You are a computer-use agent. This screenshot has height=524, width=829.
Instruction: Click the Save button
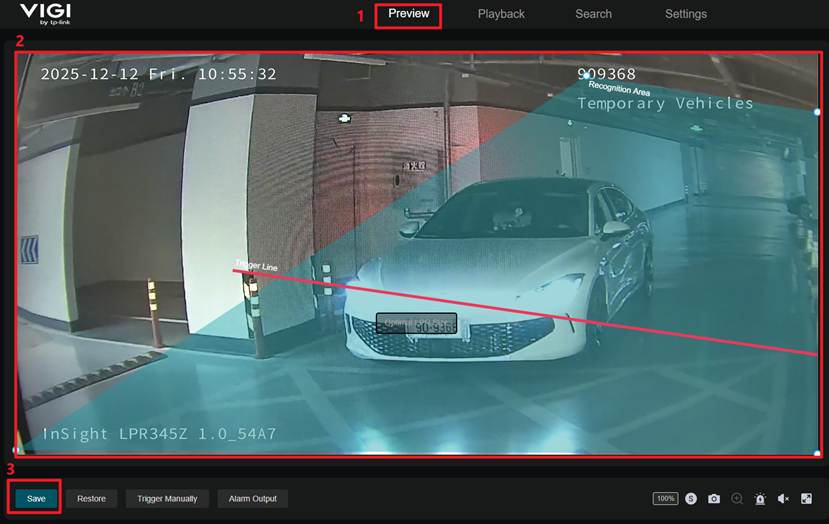36,499
